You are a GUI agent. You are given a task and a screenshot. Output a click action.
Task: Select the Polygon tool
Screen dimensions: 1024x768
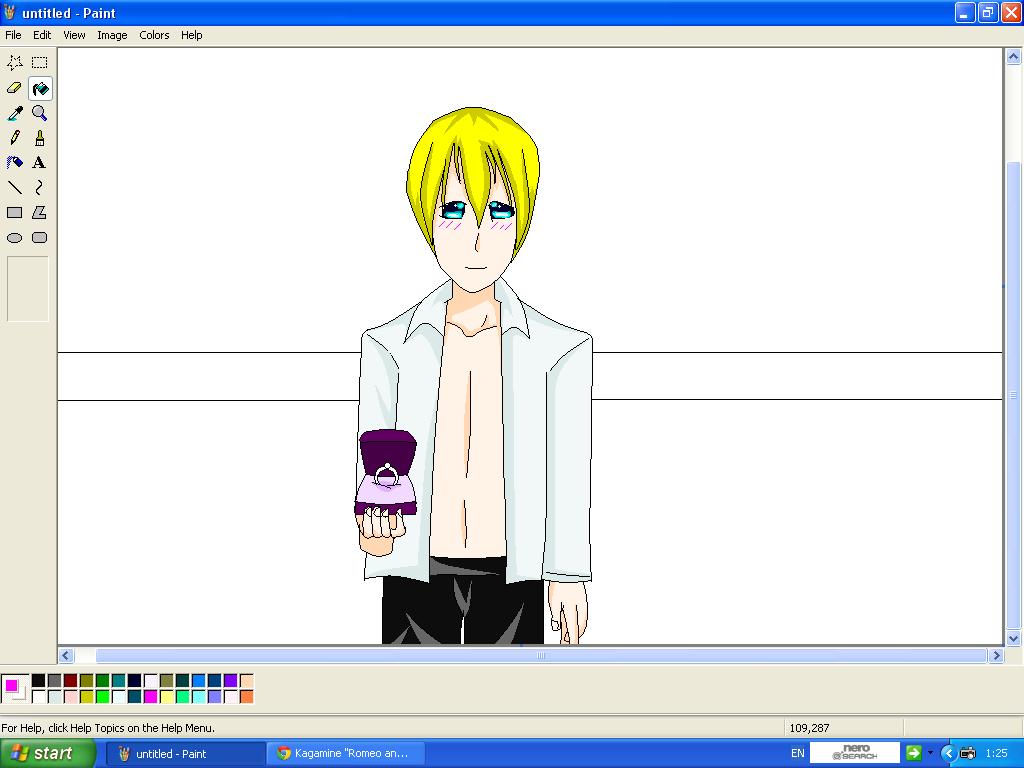(x=40, y=213)
